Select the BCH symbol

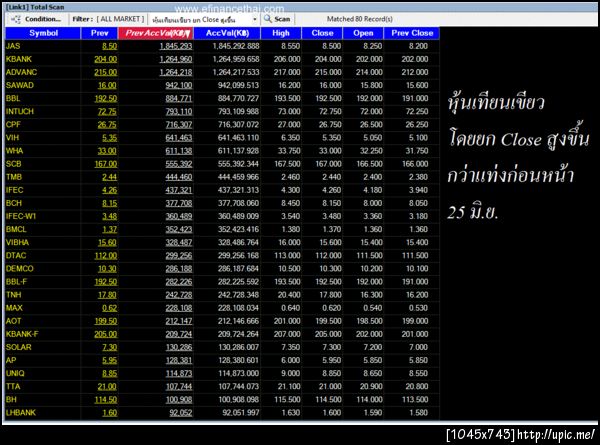pyautogui.click(x=14, y=203)
